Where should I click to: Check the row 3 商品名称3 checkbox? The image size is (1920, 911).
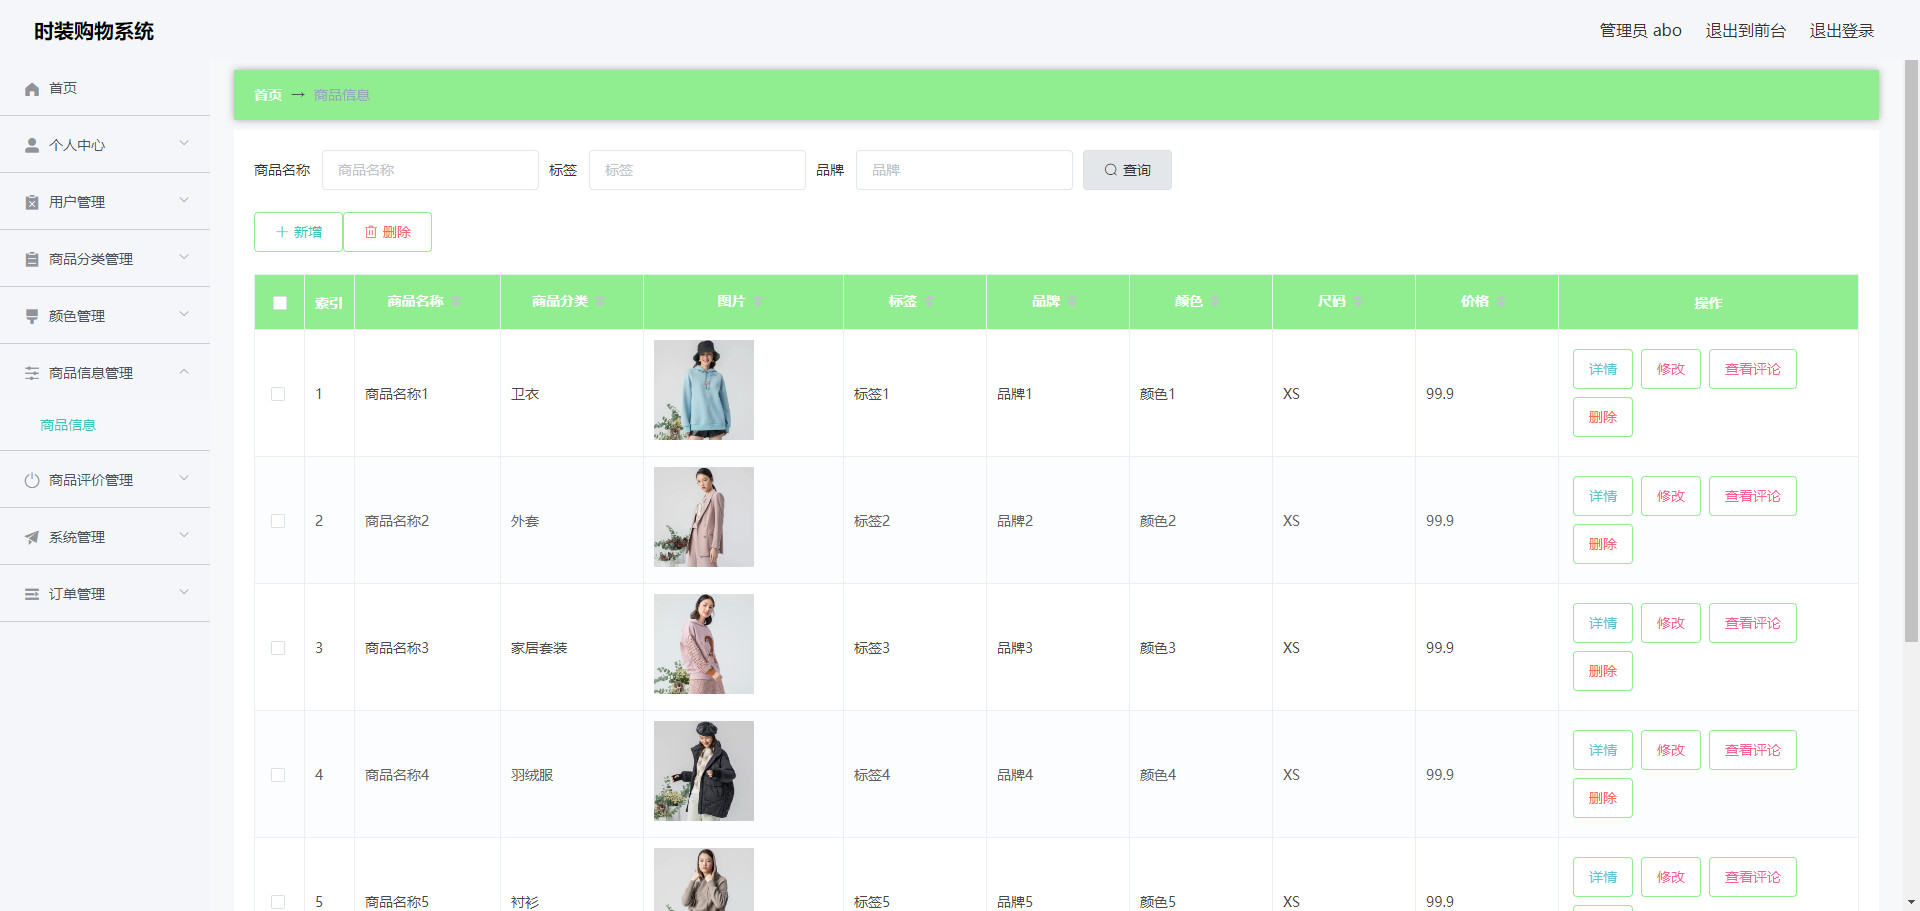point(278,648)
